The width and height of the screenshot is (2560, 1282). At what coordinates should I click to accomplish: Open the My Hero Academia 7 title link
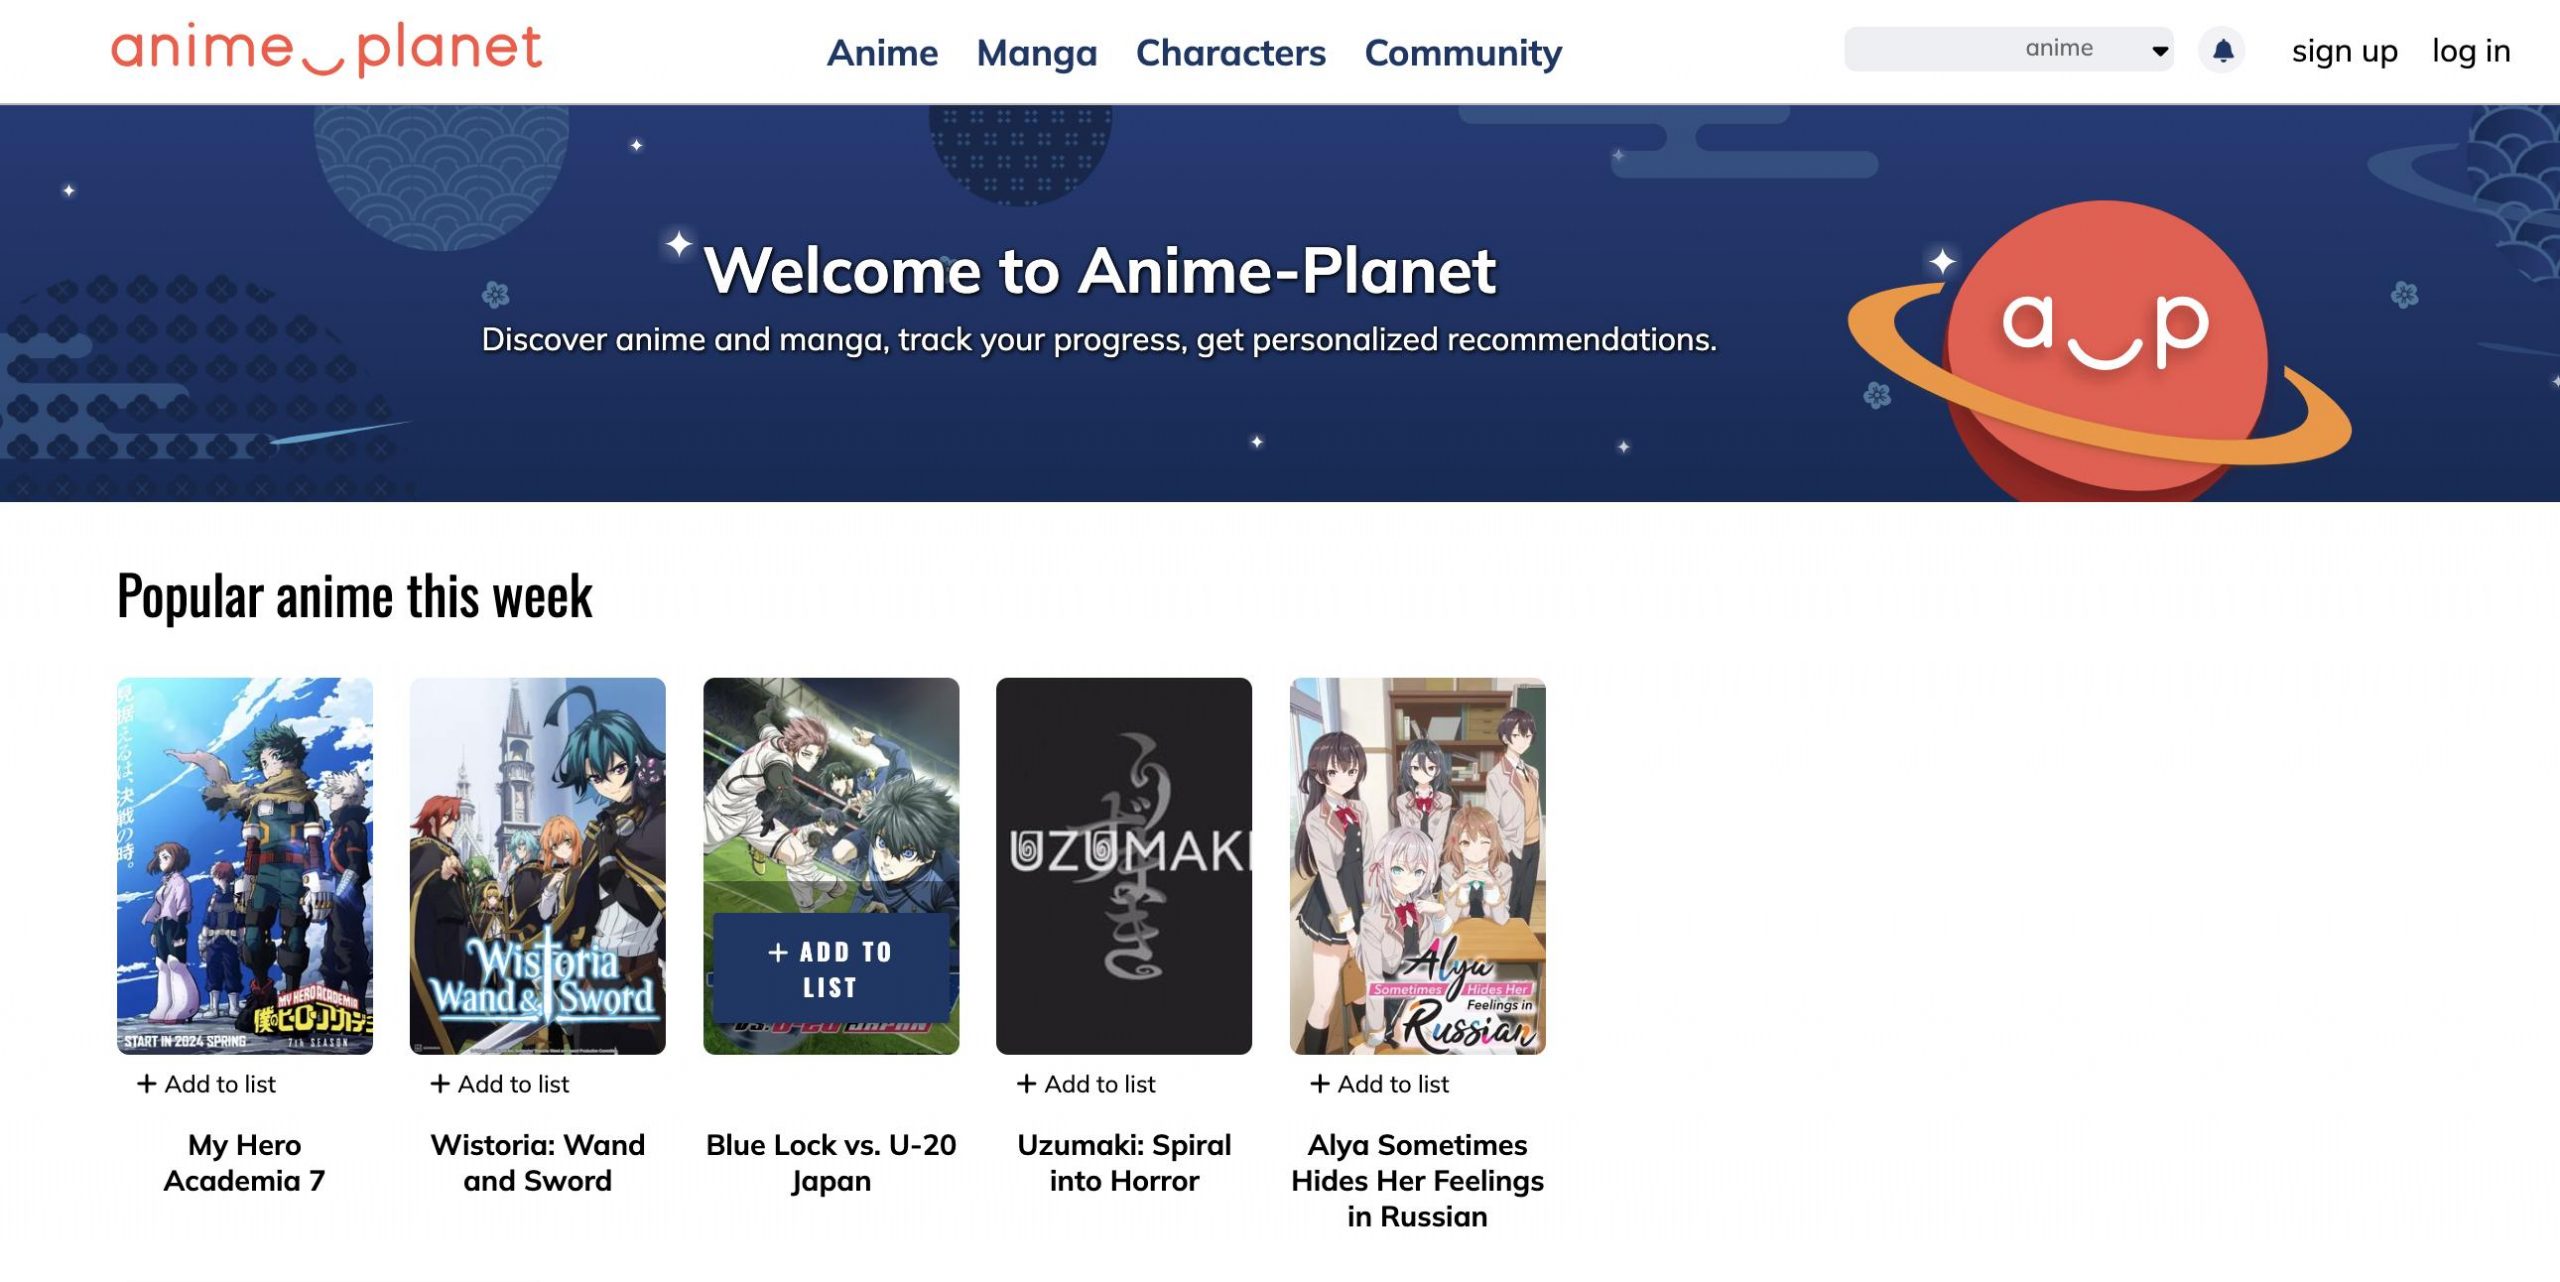pos(244,1162)
